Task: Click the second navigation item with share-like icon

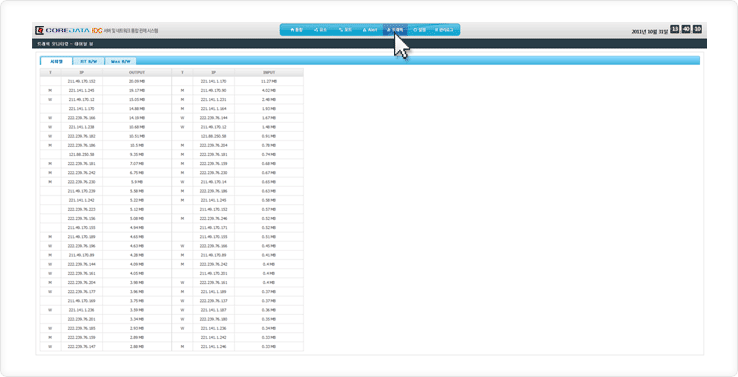Action: point(320,30)
